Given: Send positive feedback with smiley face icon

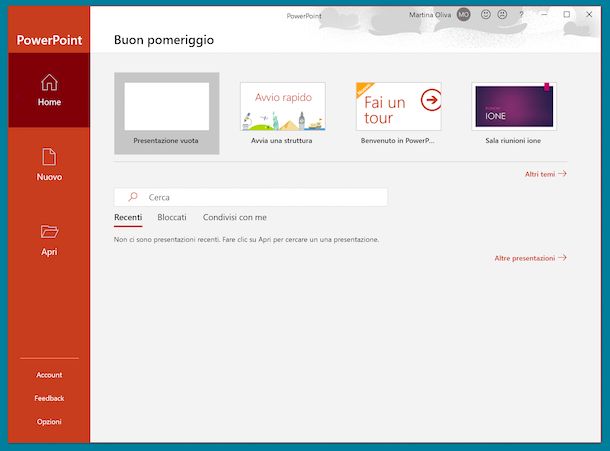Looking at the screenshot, I should click(x=486, y=15).
